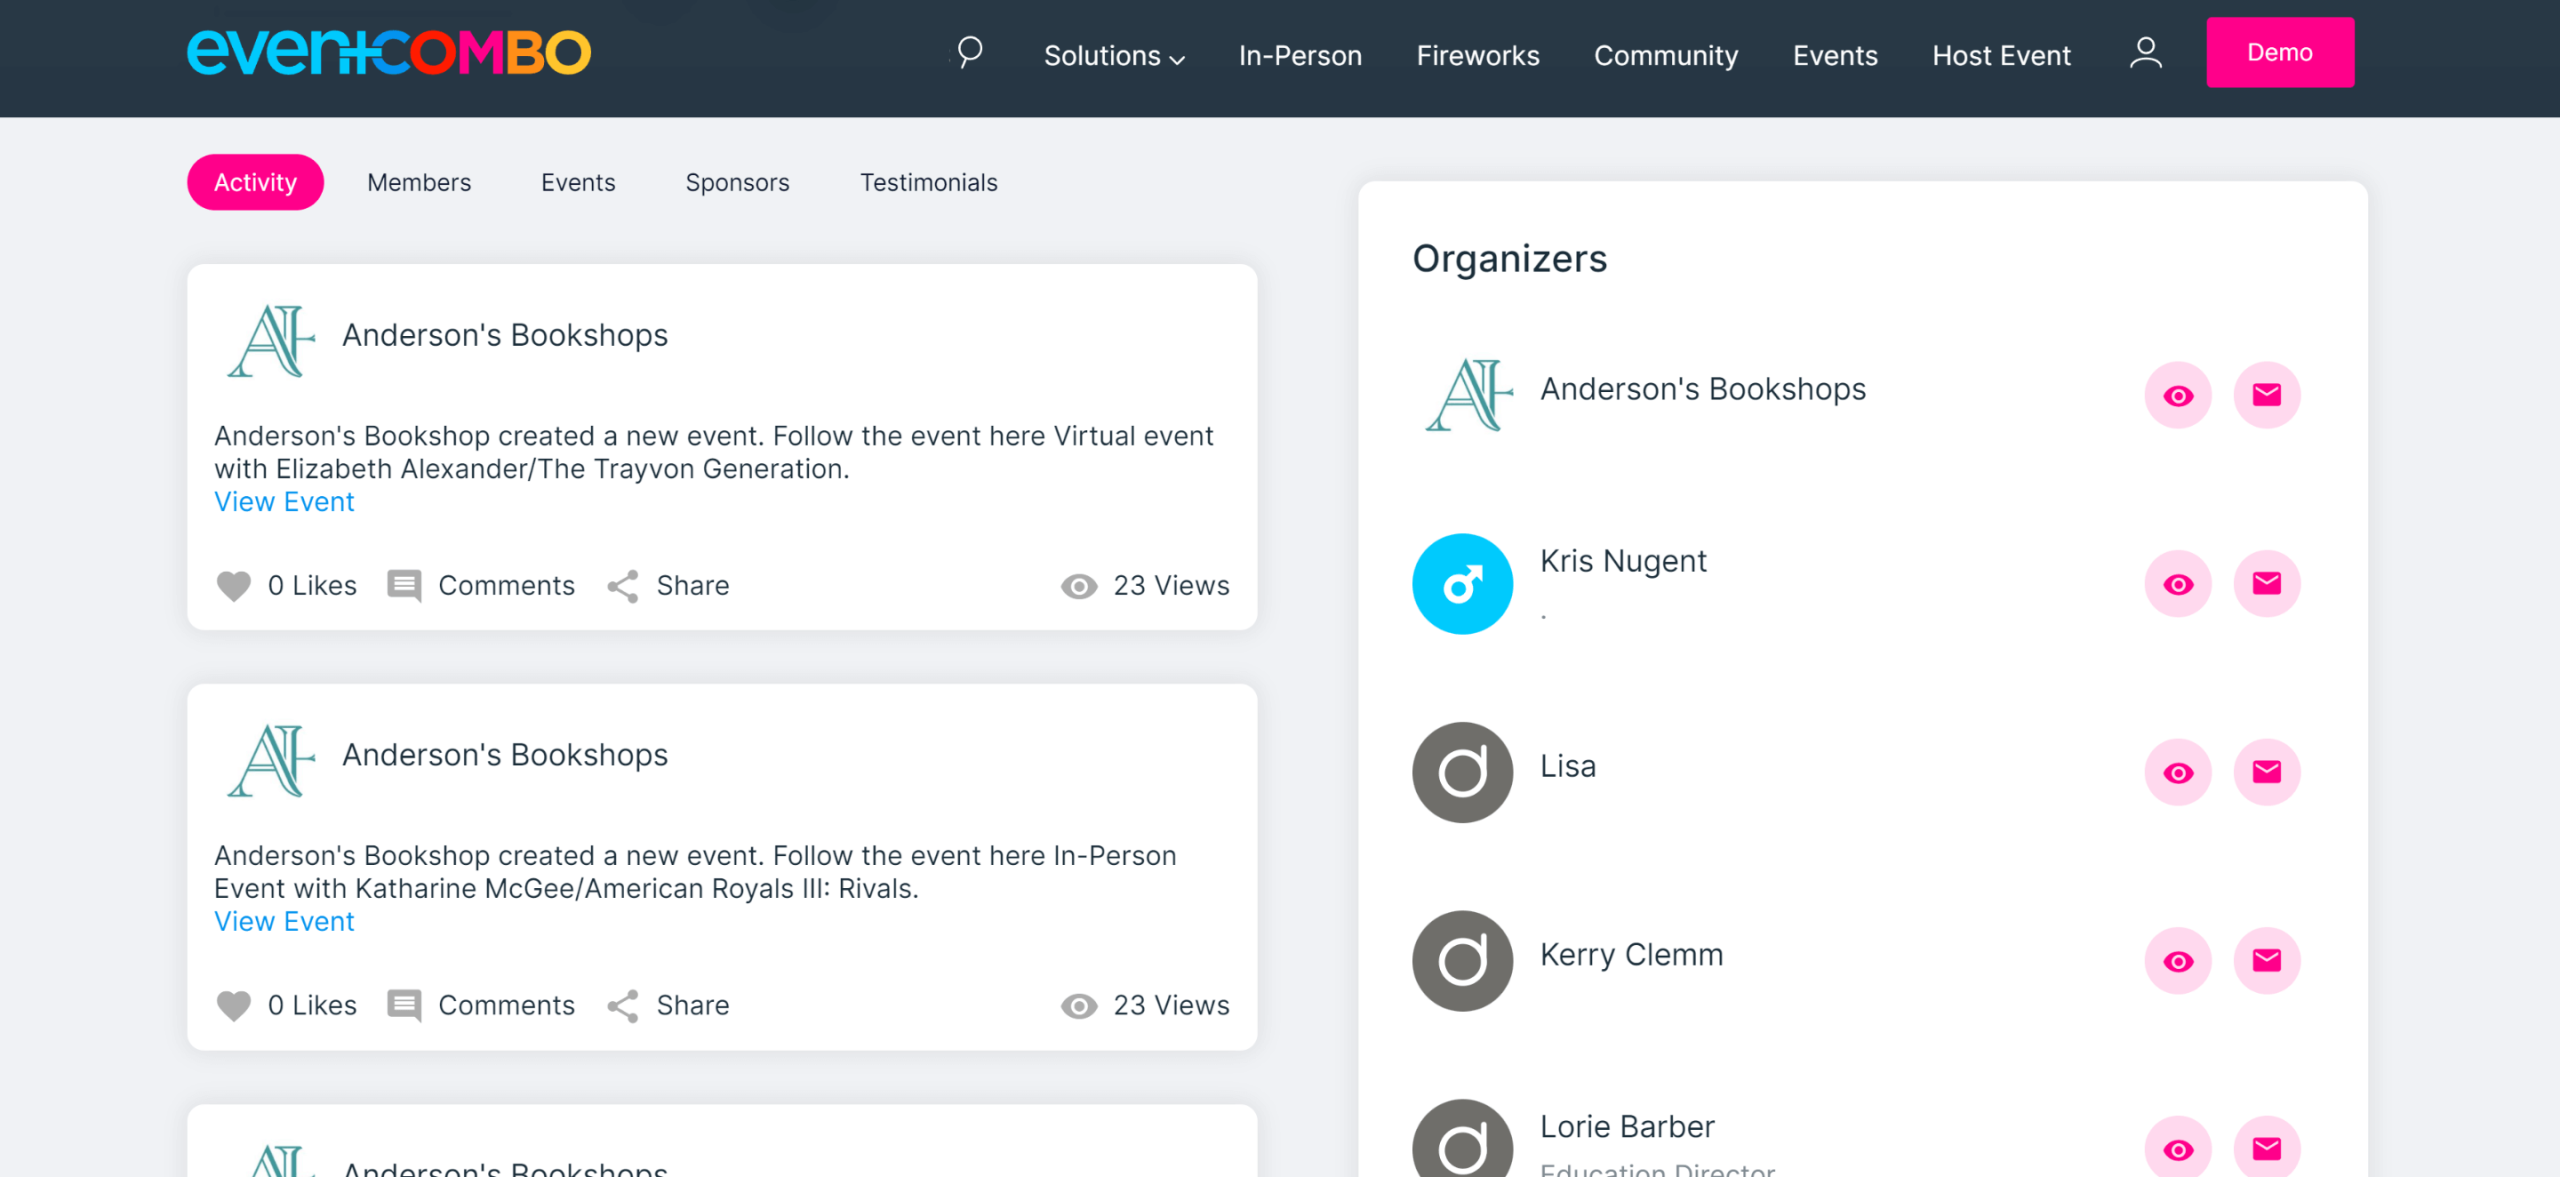Open View Event link for Trayvon Generation
2560x1177 pixels.
coord(284,502)
